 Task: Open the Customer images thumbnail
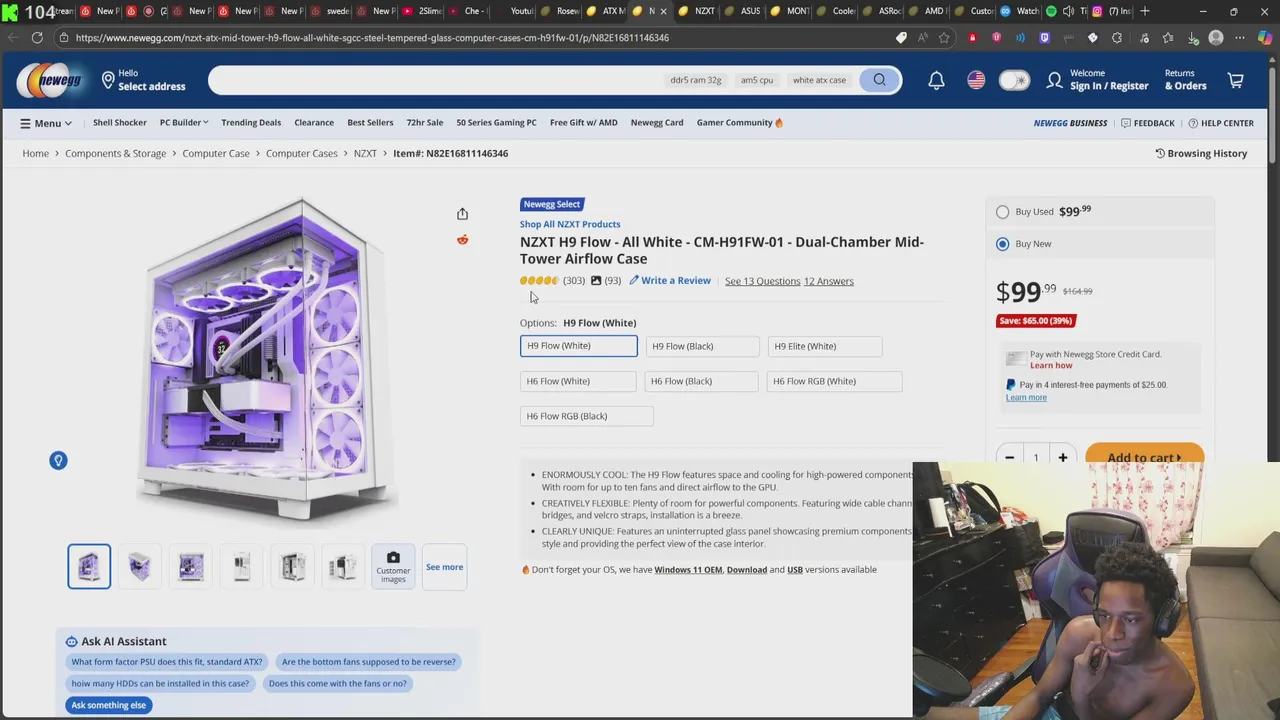click(x=393, y=567)
